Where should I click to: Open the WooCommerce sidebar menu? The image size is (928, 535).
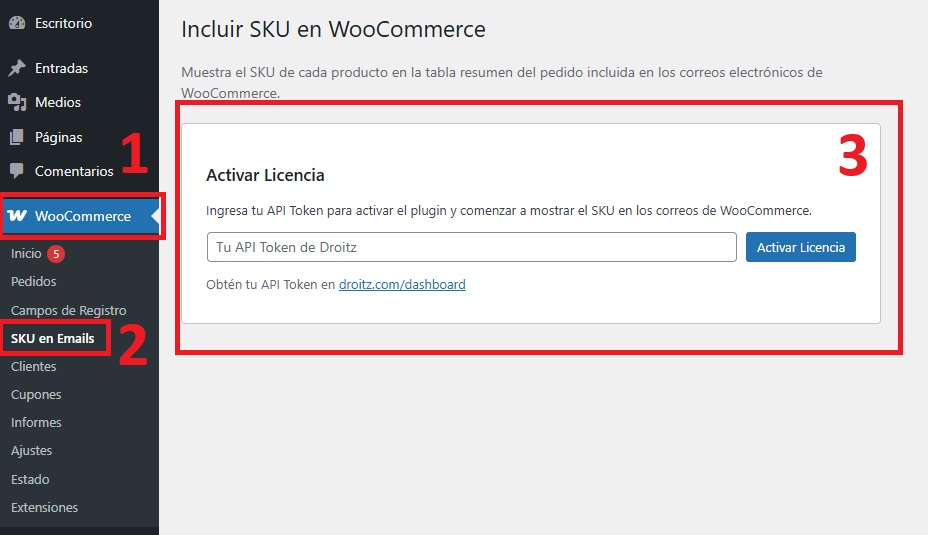pyautogui.click(x=82, y=216)
